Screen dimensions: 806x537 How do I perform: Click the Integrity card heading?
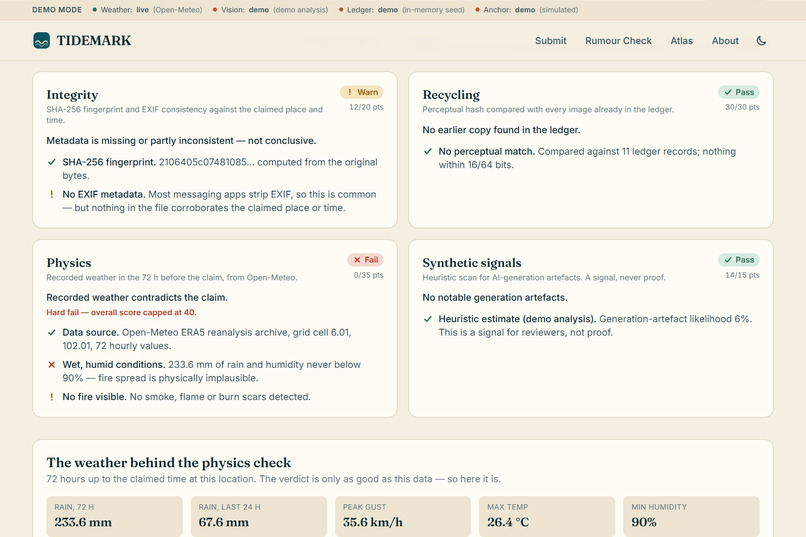point(72,95)
